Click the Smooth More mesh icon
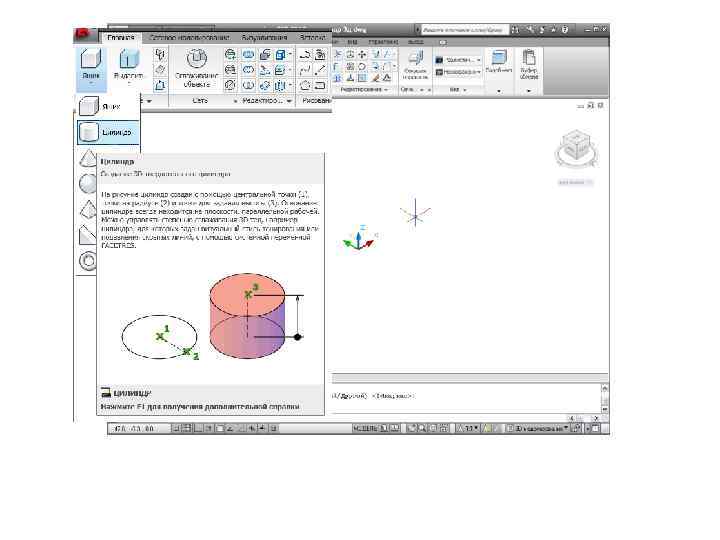The height and width of the screenshot is (540, 720). [231, 55]
